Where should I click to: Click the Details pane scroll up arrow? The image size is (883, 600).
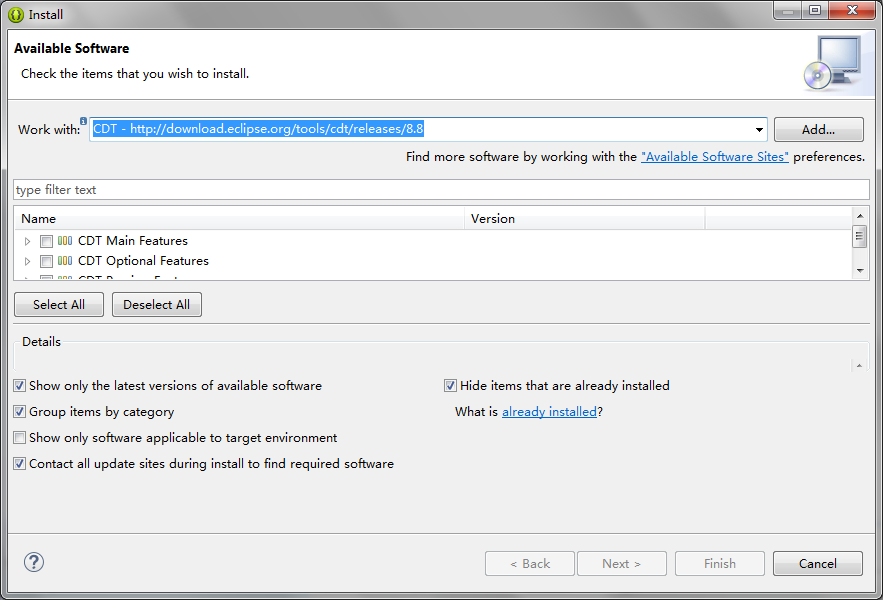[x=859, y=366]
